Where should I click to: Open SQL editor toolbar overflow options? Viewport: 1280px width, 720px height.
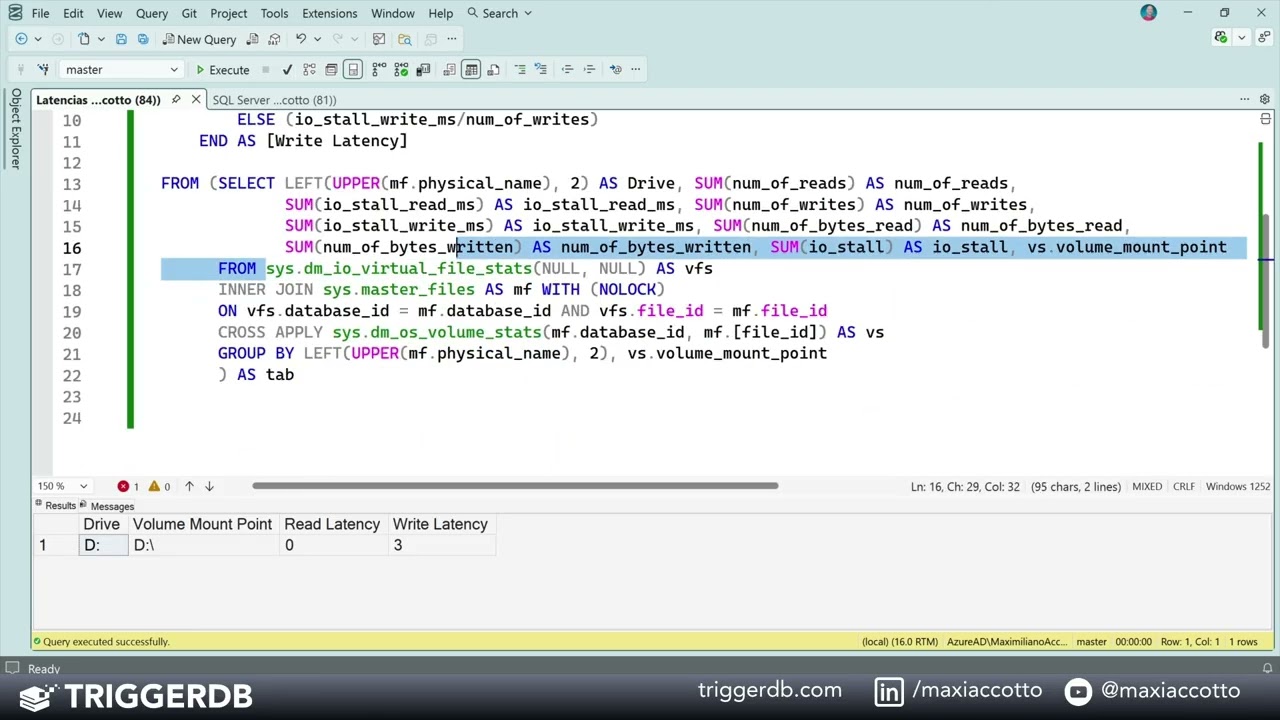tap(635, 69)
